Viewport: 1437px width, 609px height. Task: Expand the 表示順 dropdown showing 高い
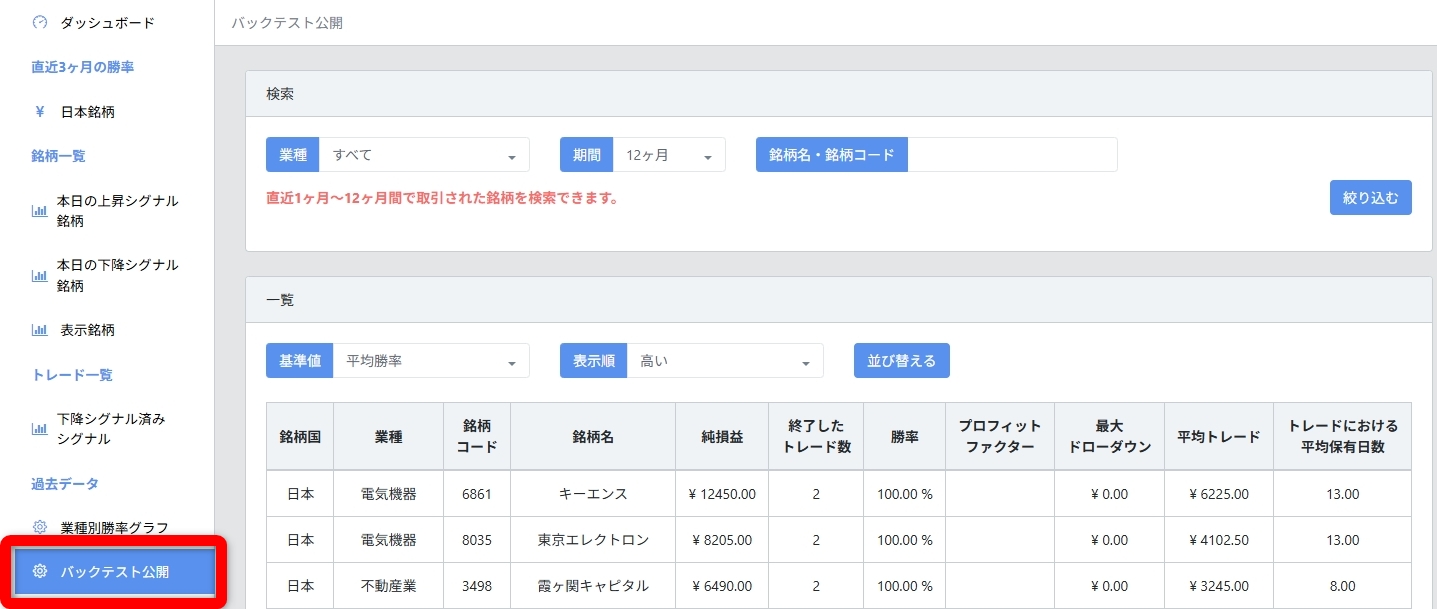pos(724,361)
